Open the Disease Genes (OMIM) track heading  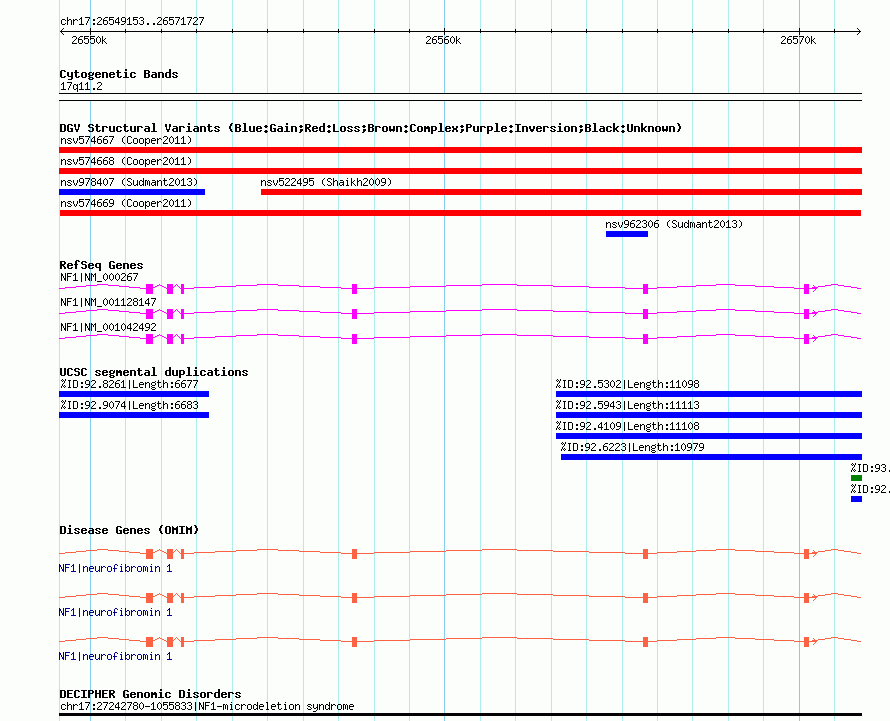[x=129, y=530]
